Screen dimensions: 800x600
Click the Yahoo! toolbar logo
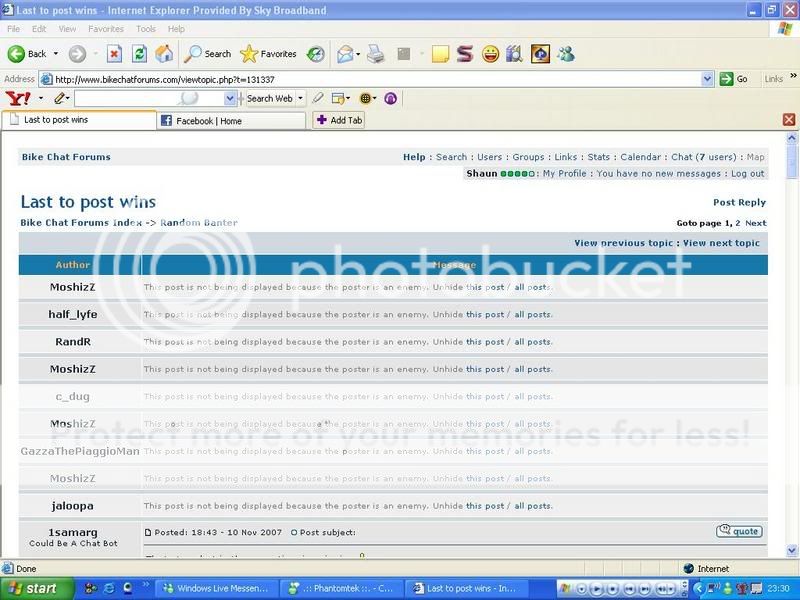[18, 98]
